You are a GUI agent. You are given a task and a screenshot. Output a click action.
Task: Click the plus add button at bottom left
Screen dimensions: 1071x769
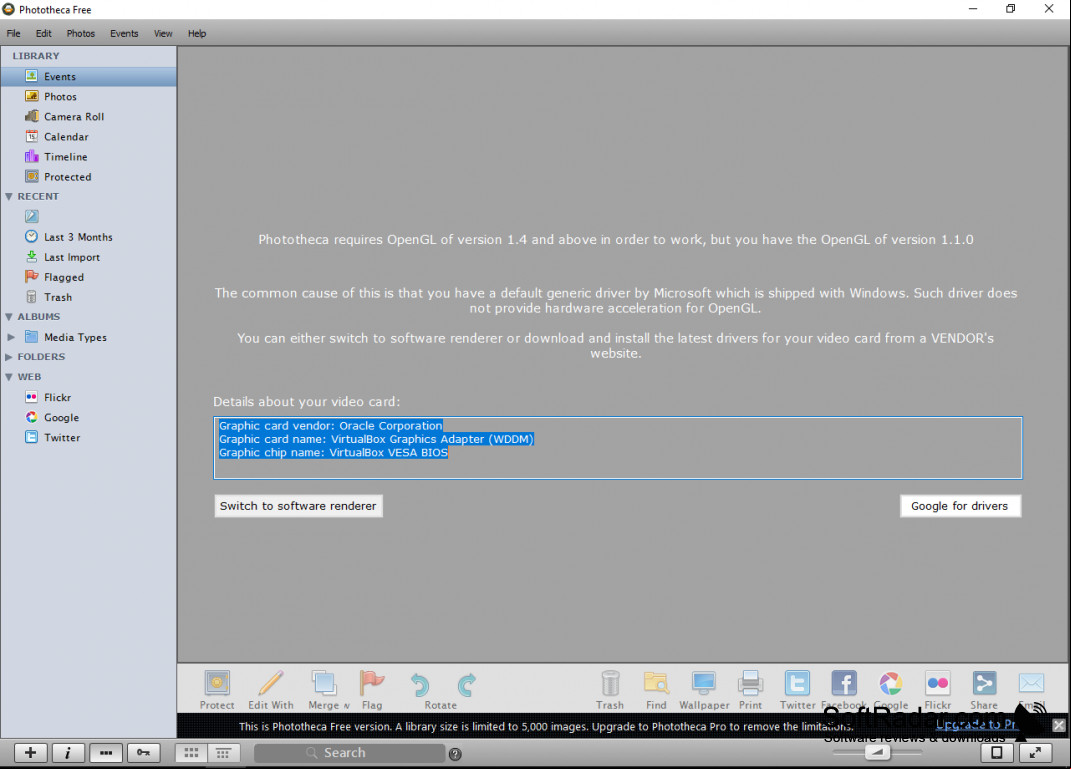pyautogui.click(x=31, y=753)
